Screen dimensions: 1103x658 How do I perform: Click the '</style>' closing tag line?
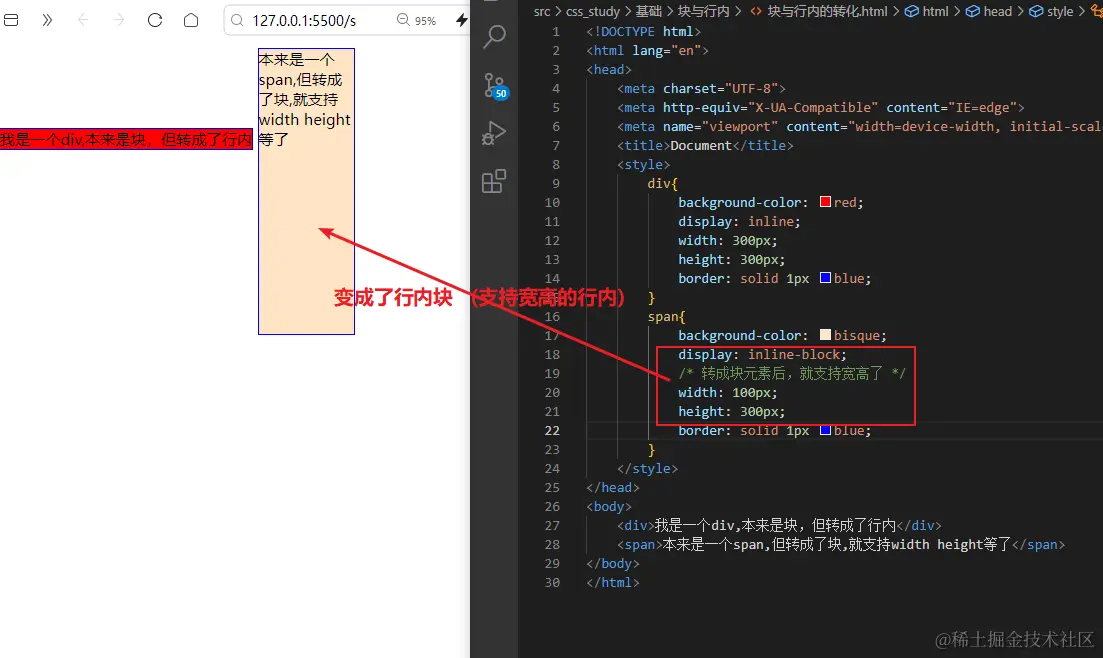coord(647,468)
